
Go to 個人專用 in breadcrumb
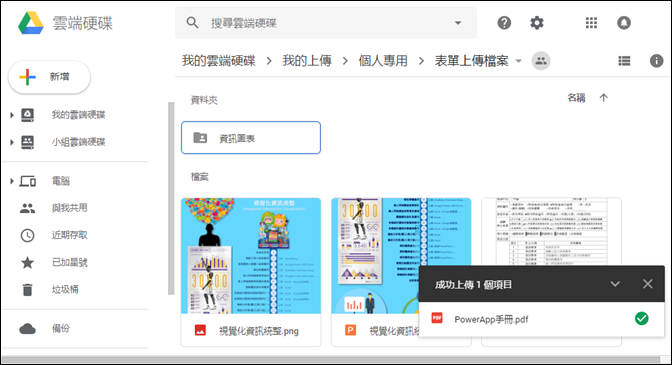click(383, 61)
